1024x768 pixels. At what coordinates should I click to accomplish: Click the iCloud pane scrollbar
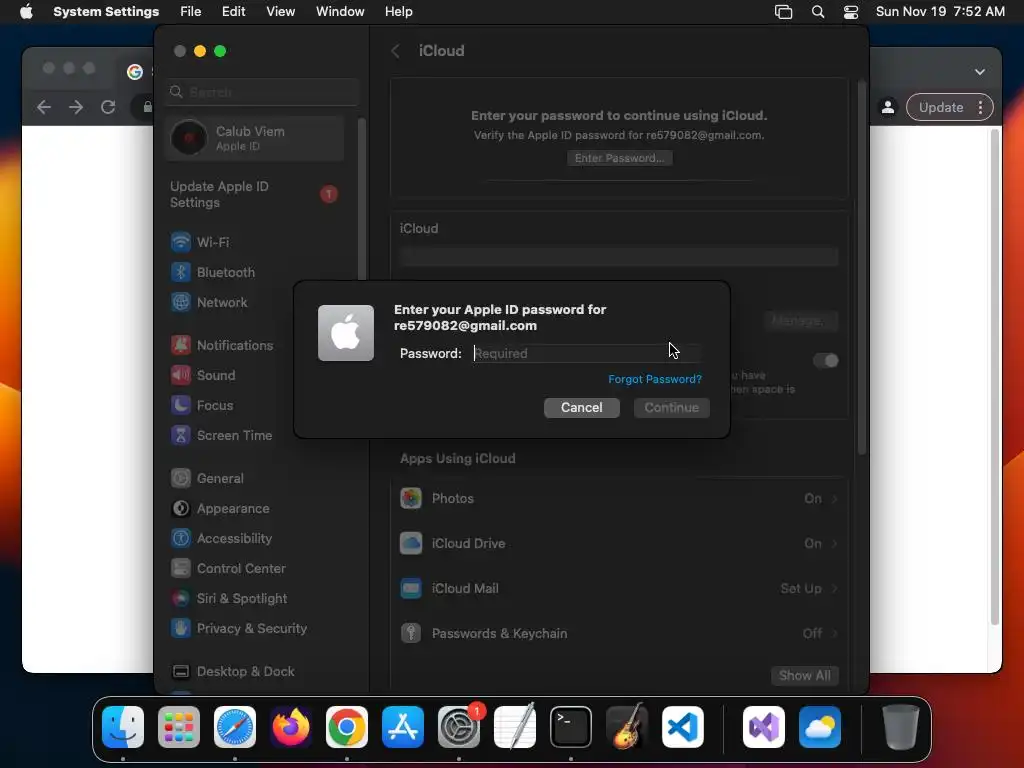[862, 268]
